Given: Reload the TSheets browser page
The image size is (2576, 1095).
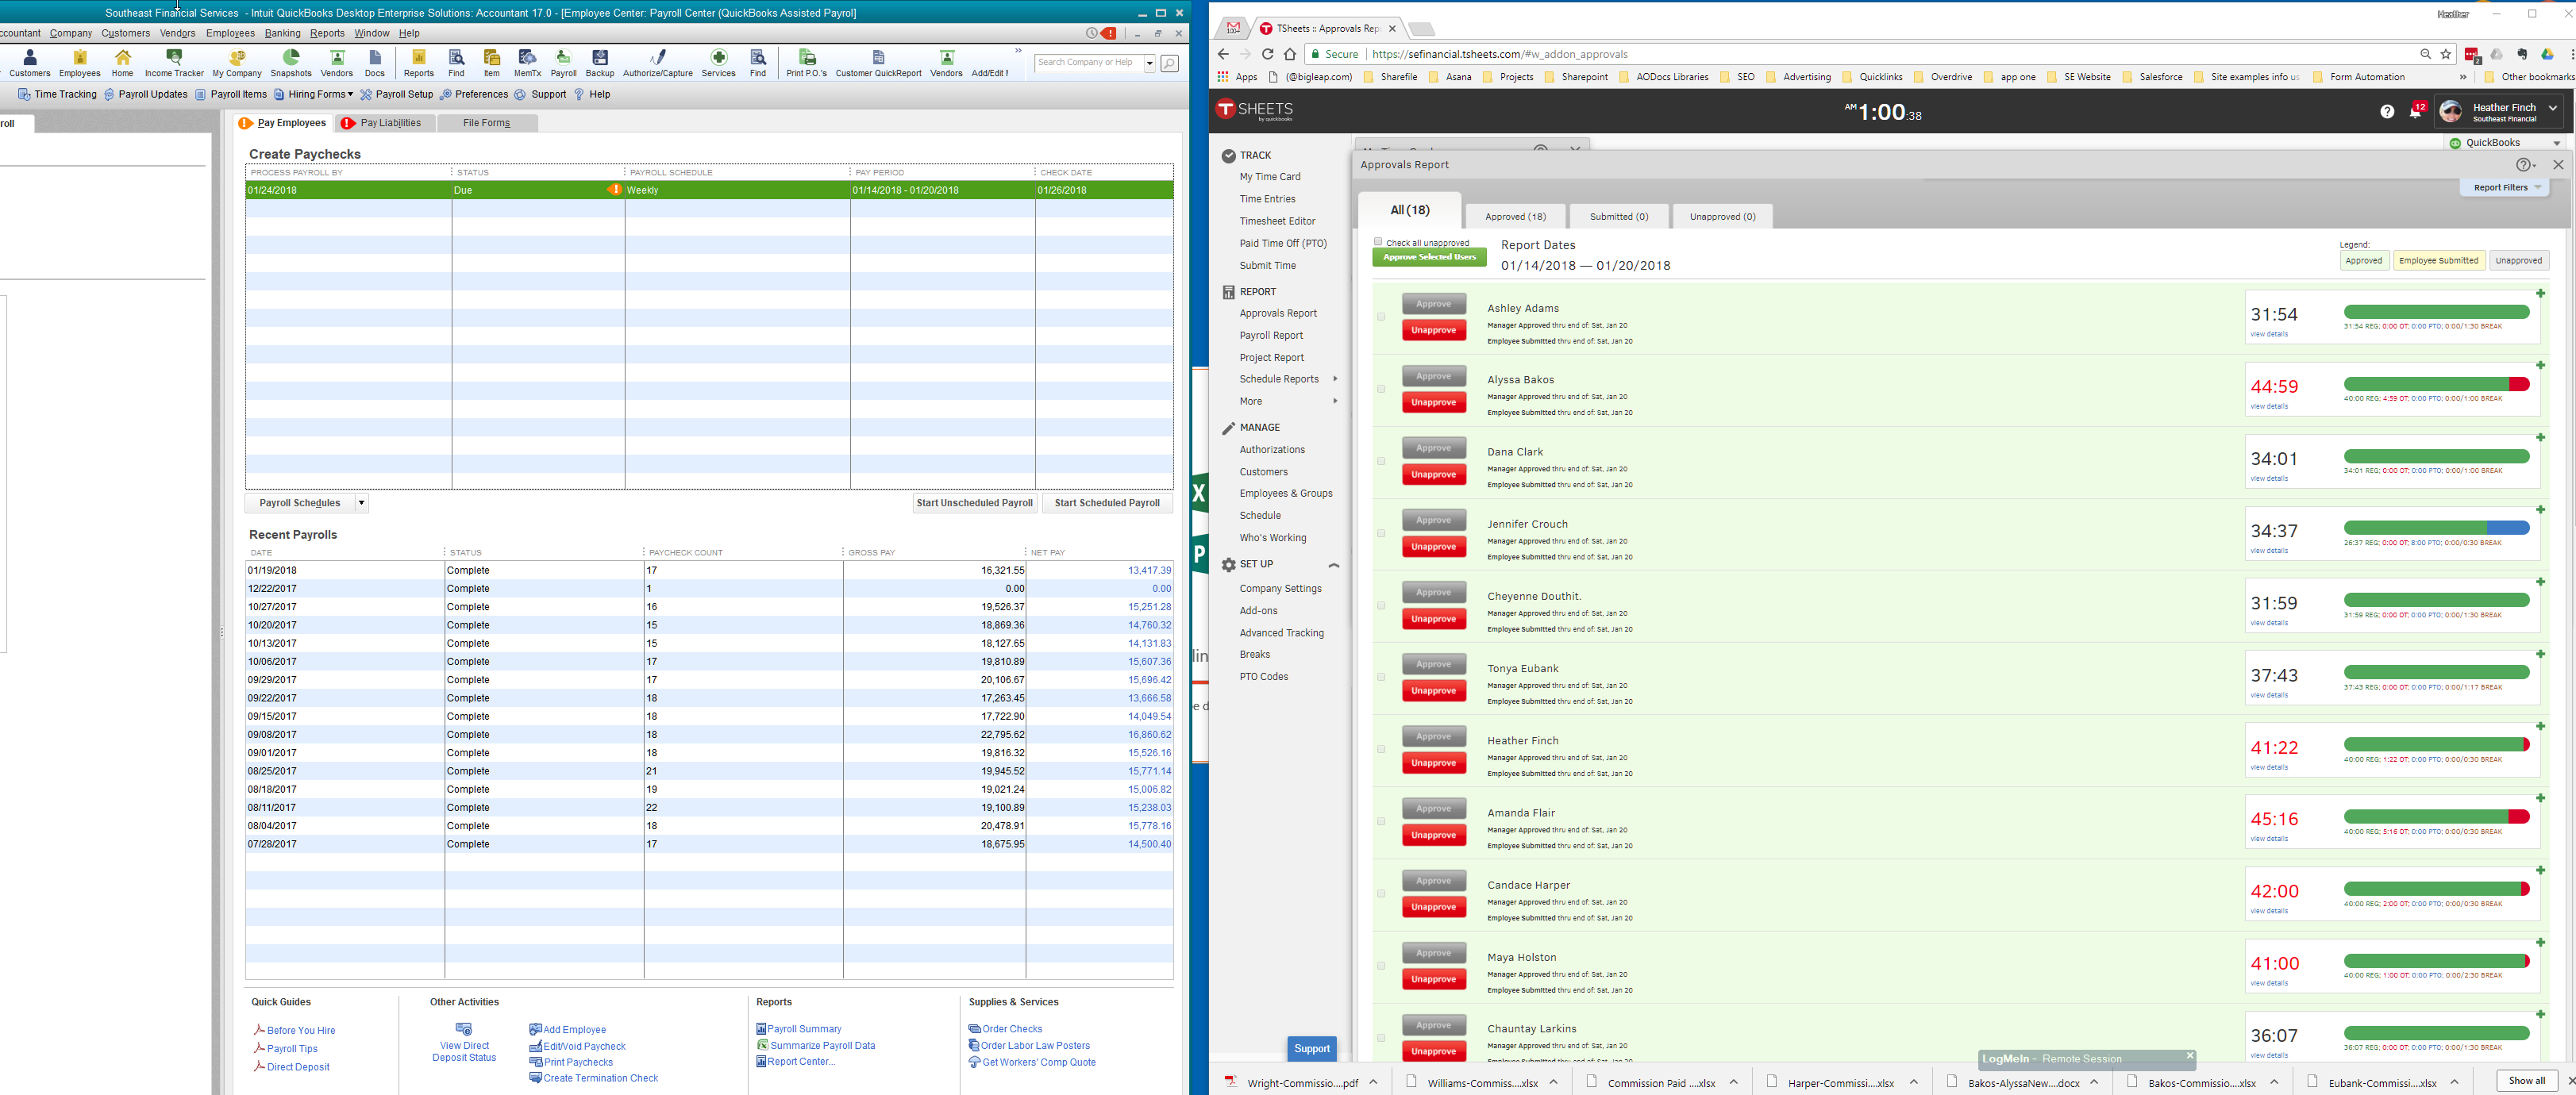Looking at the screenshot, I should (x=1267, y=54).
